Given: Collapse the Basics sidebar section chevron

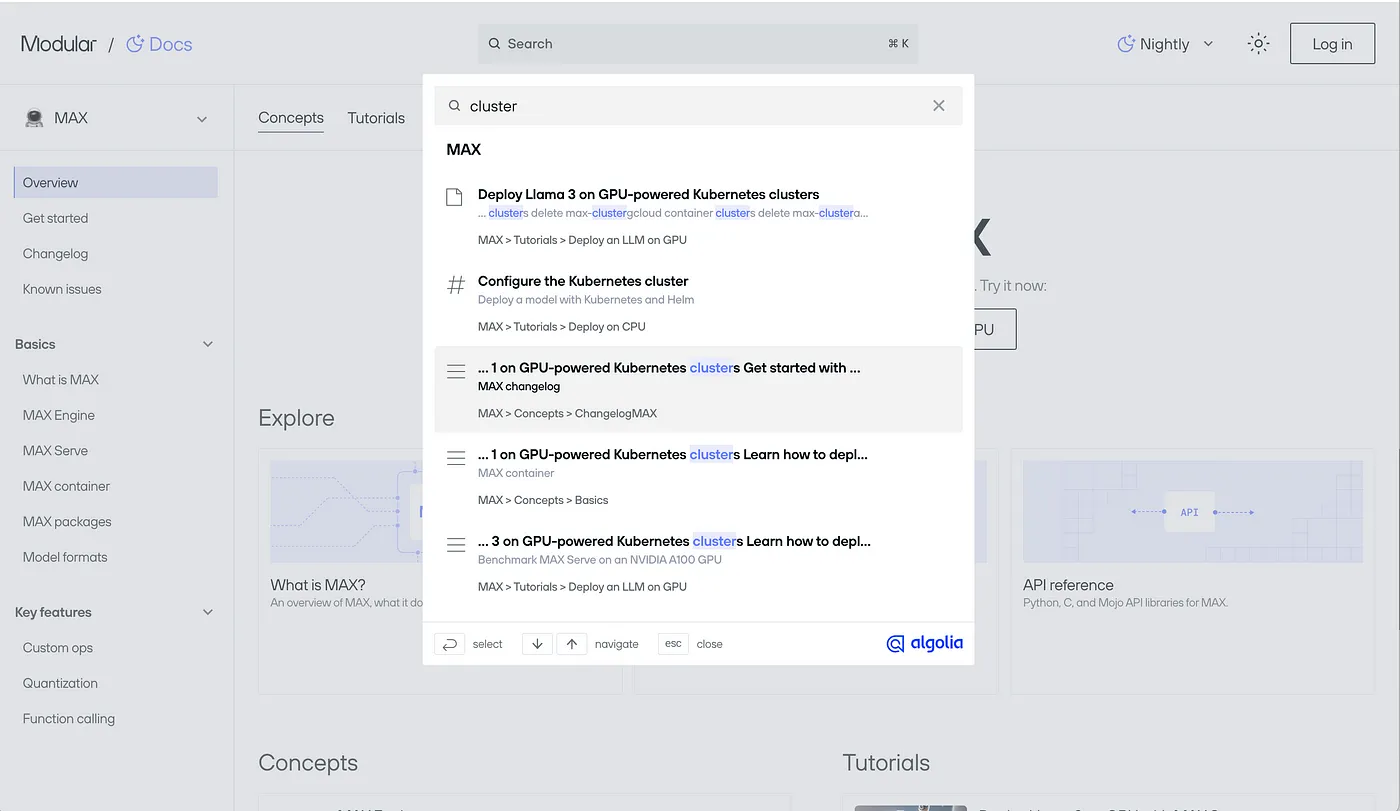Looking at the screenshot, I should (208, 344).
